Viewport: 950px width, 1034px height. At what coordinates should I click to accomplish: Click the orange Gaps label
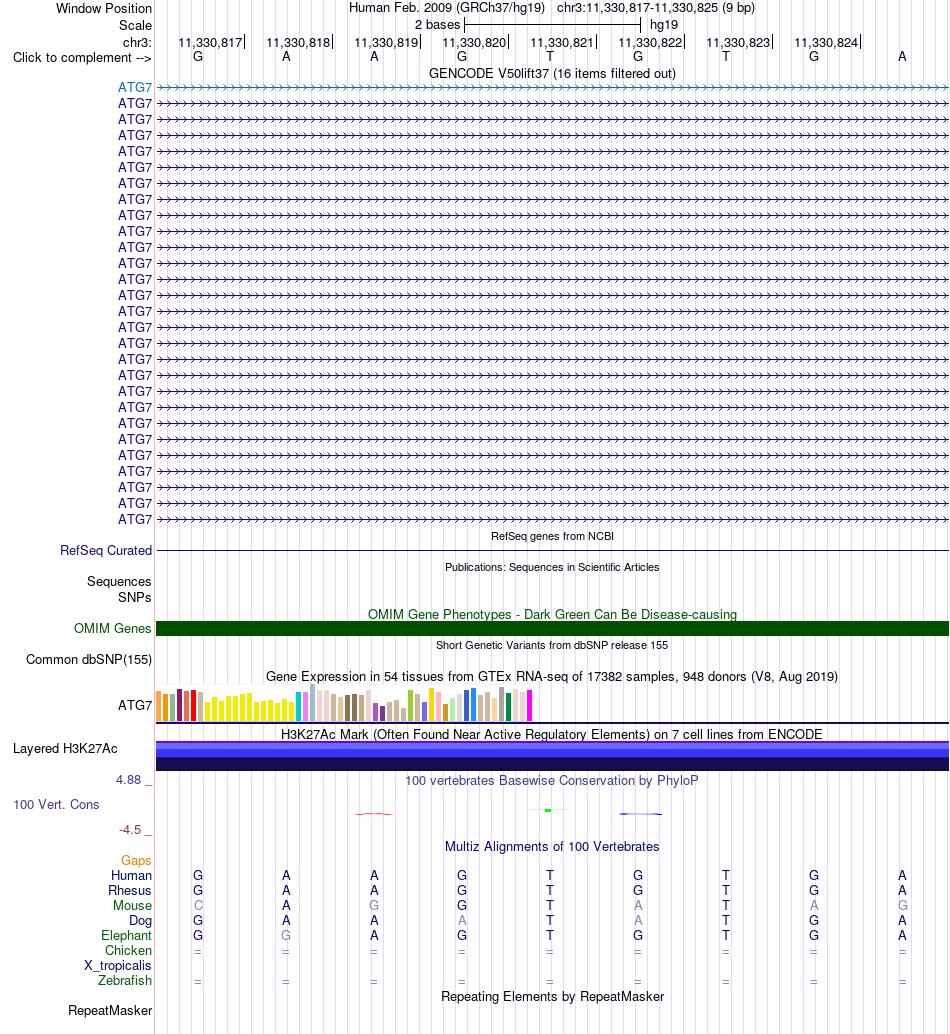[x=136, y=860]
